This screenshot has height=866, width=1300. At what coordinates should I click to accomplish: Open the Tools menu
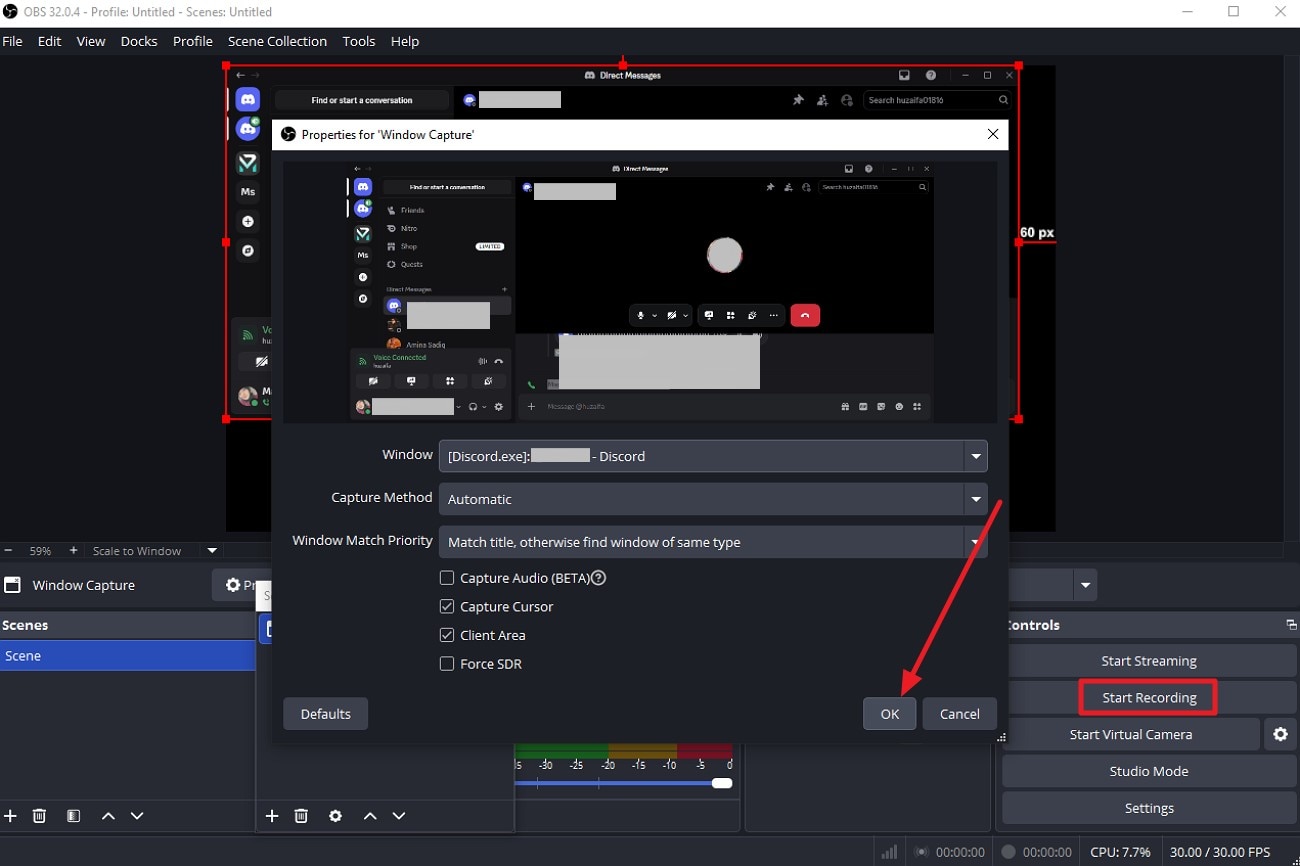tap(358, 41)
